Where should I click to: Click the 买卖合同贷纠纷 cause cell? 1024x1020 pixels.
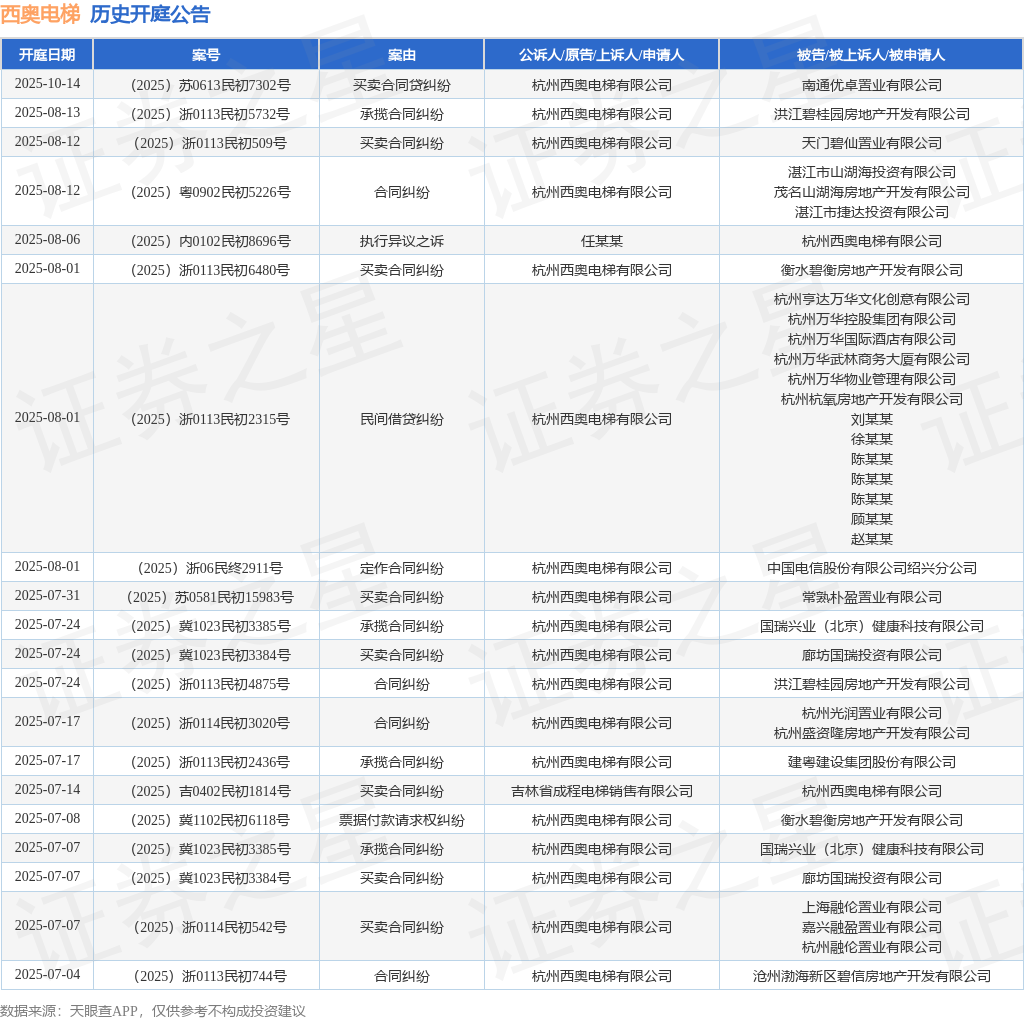click(402, 86)
